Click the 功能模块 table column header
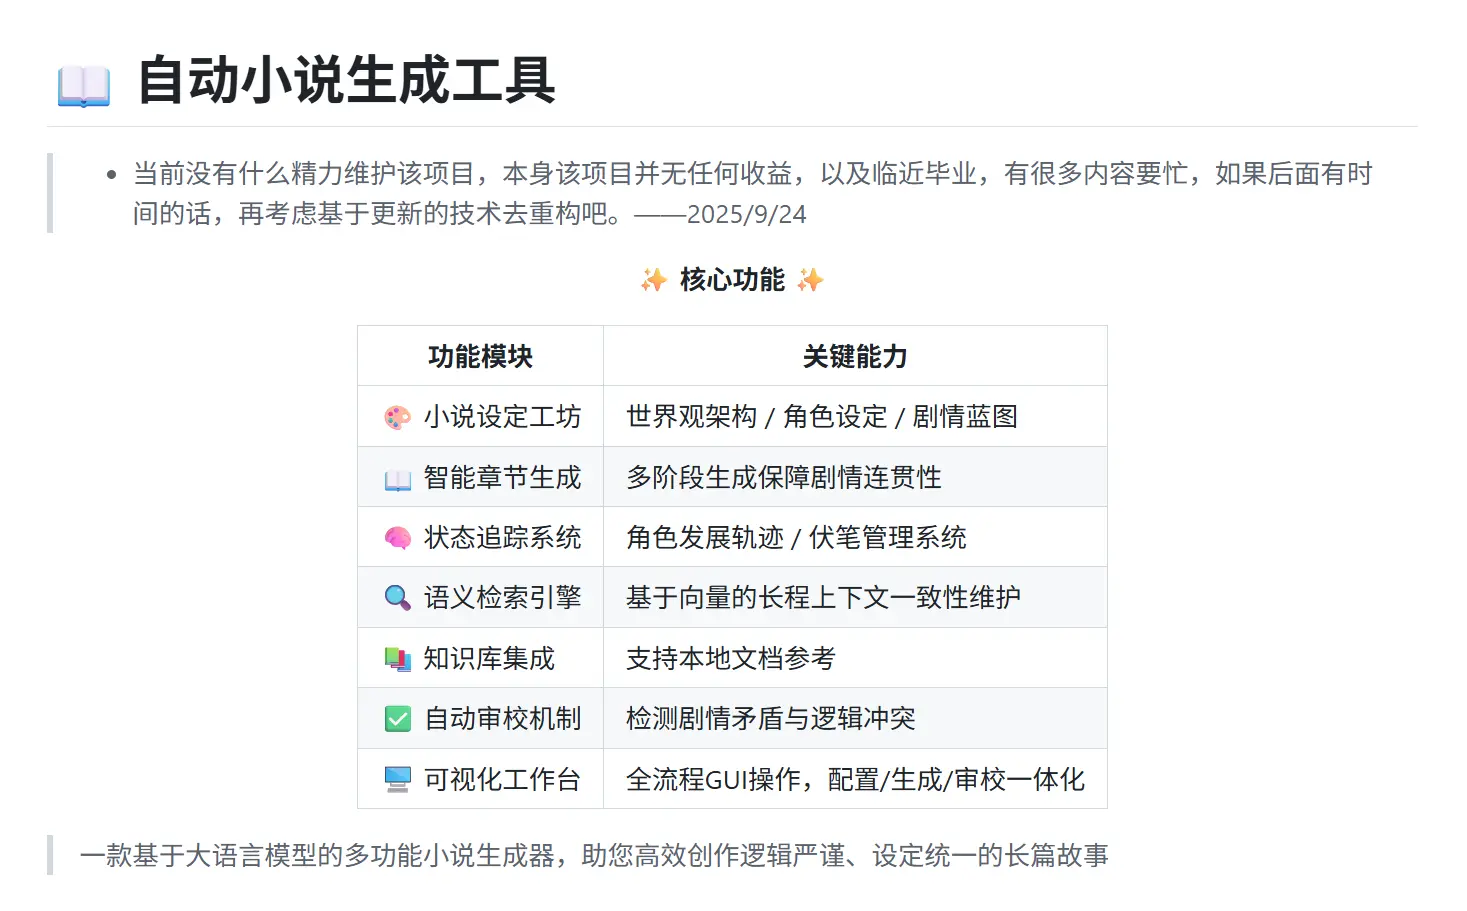Viewport: 1467px width, 911px height. point(480,357)
